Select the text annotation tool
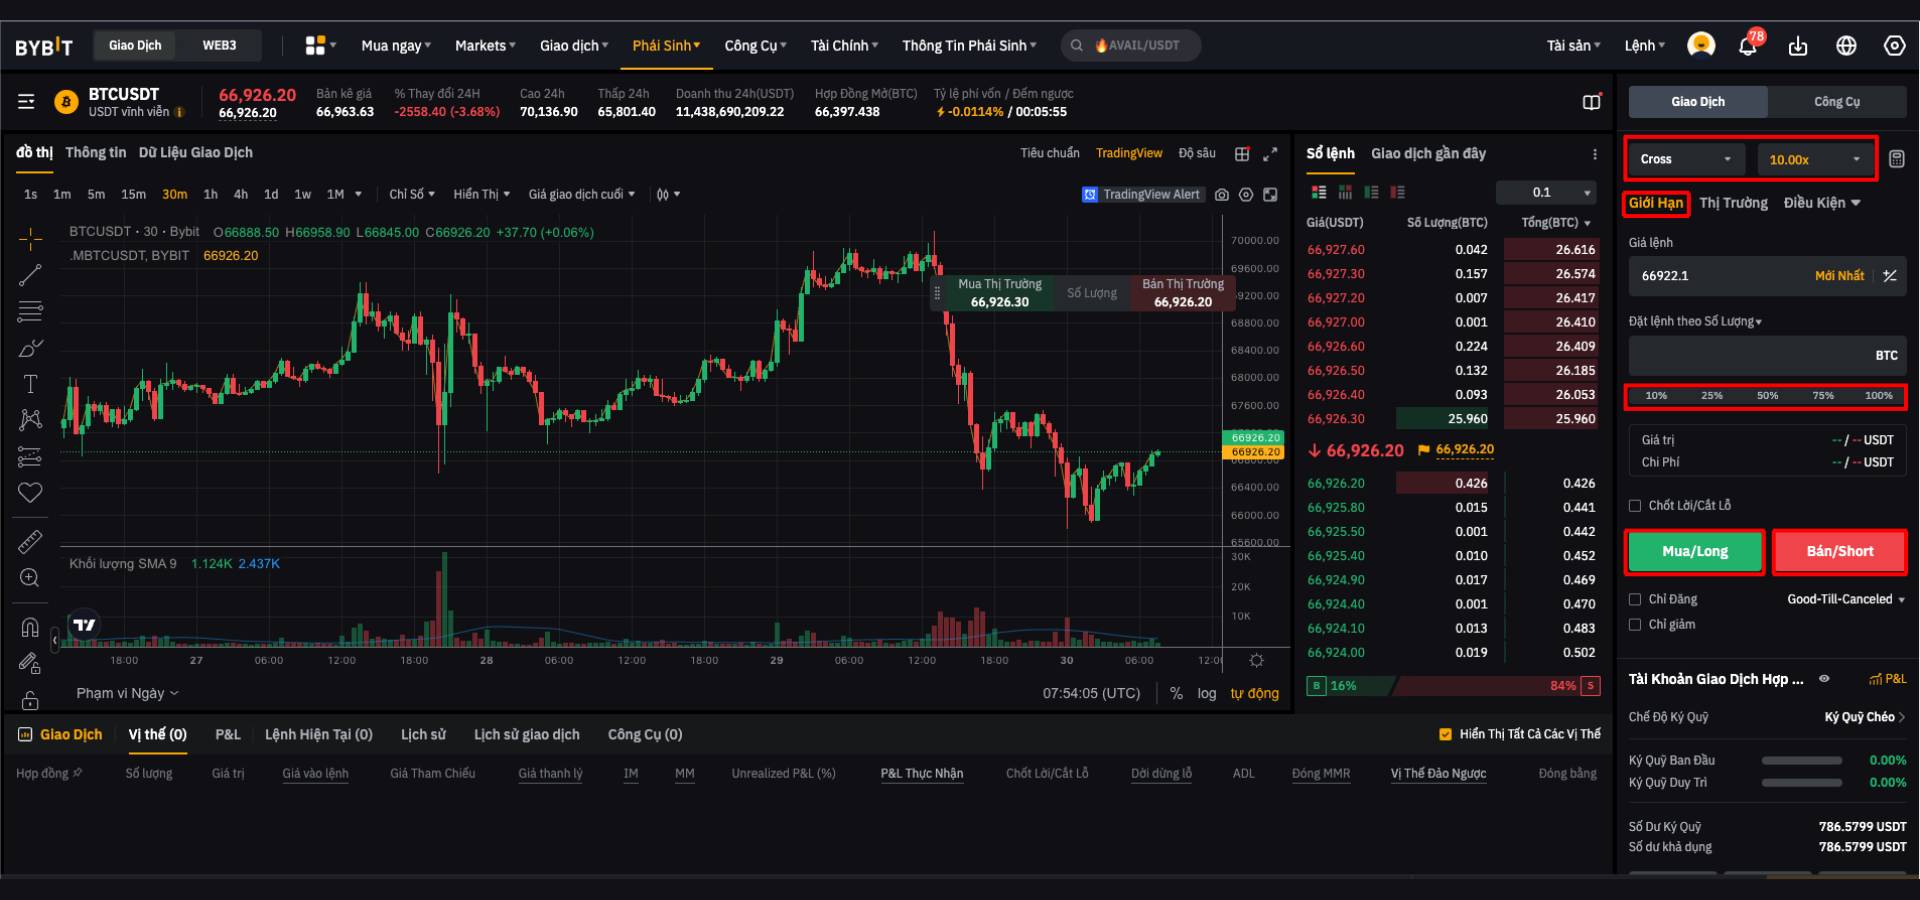 (30, 384)
